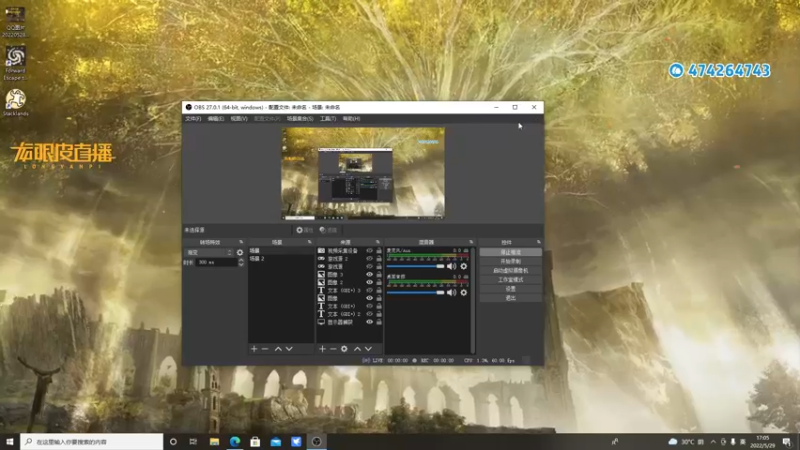This screenshot has width=800, height=450.
Task: Open the QQ图片 desktop icon
Action: (x=15, y=21)
